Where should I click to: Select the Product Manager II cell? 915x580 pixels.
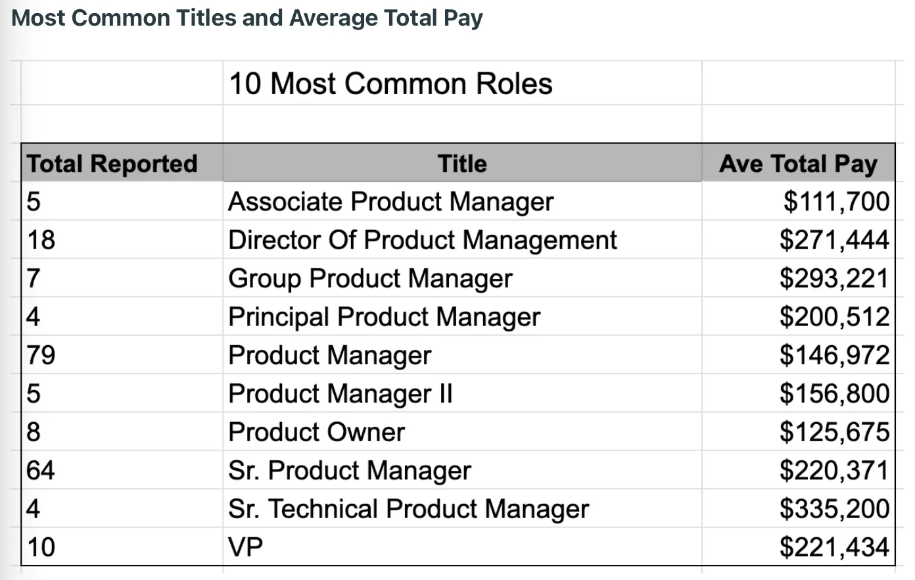tap(462, 393)
